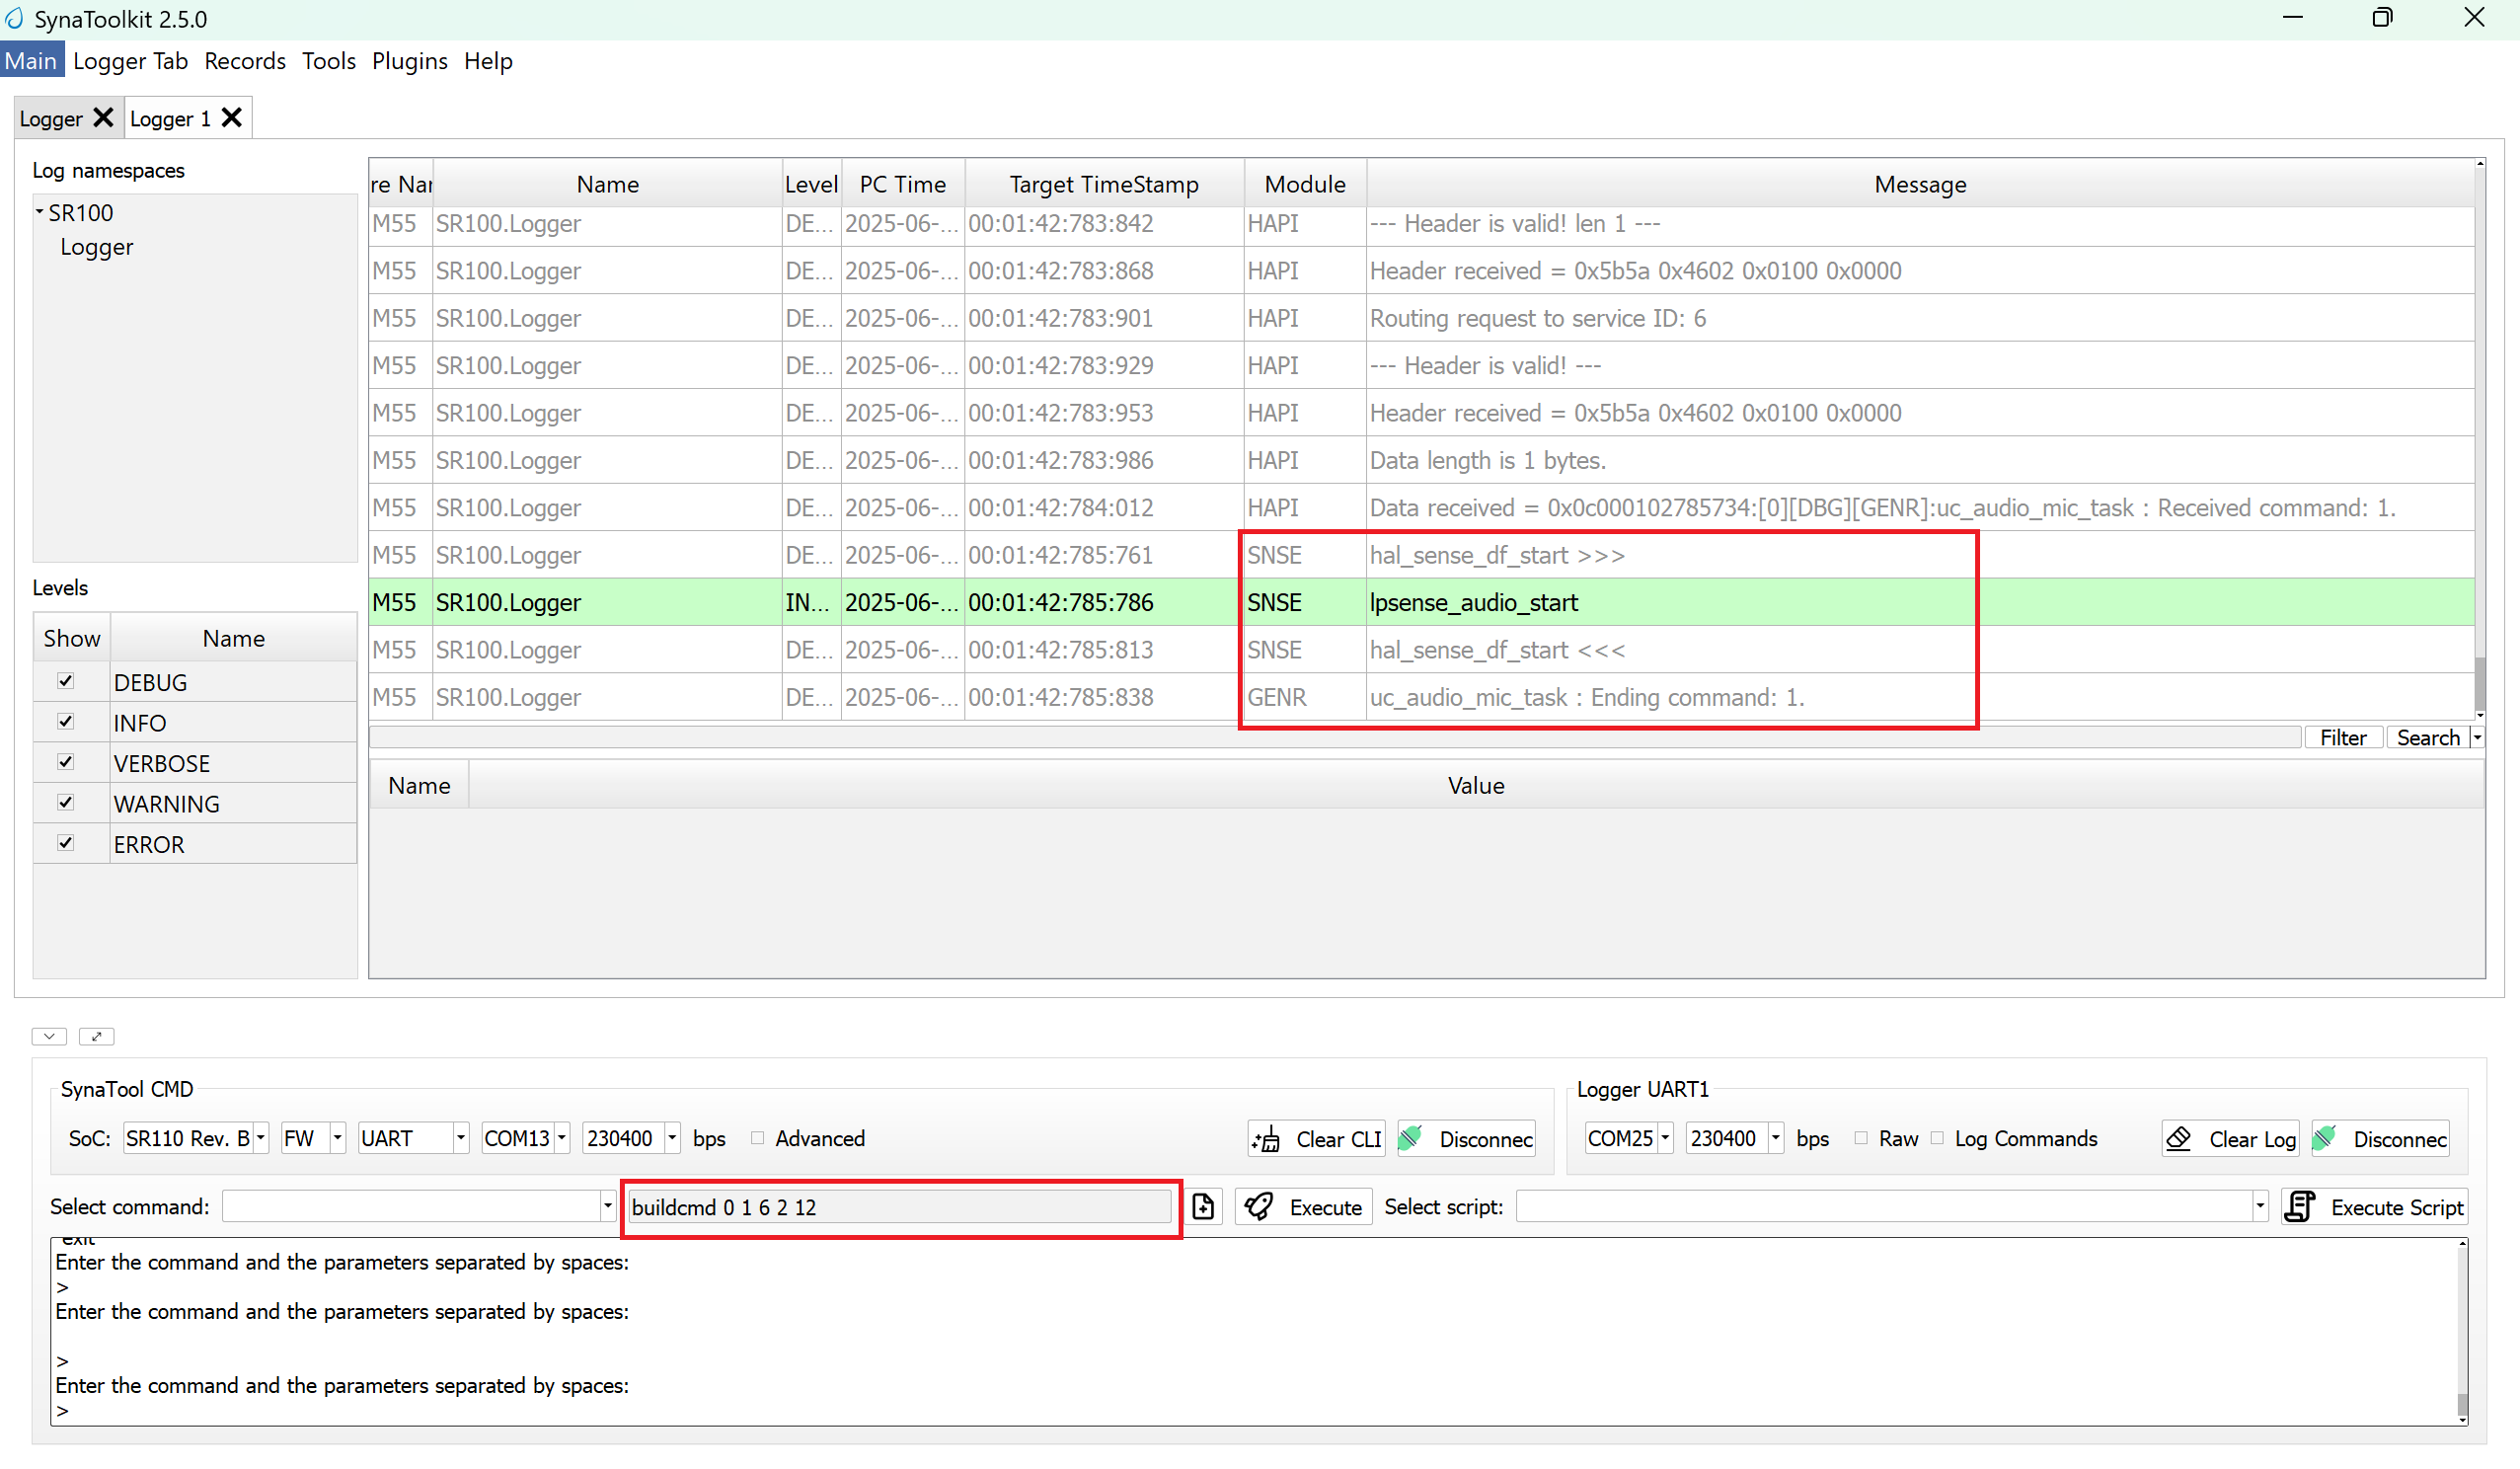The height and width of the screenshot is (1469, 2520).
Task: Select the Logger item under SR100
Action: coord(97,247)
